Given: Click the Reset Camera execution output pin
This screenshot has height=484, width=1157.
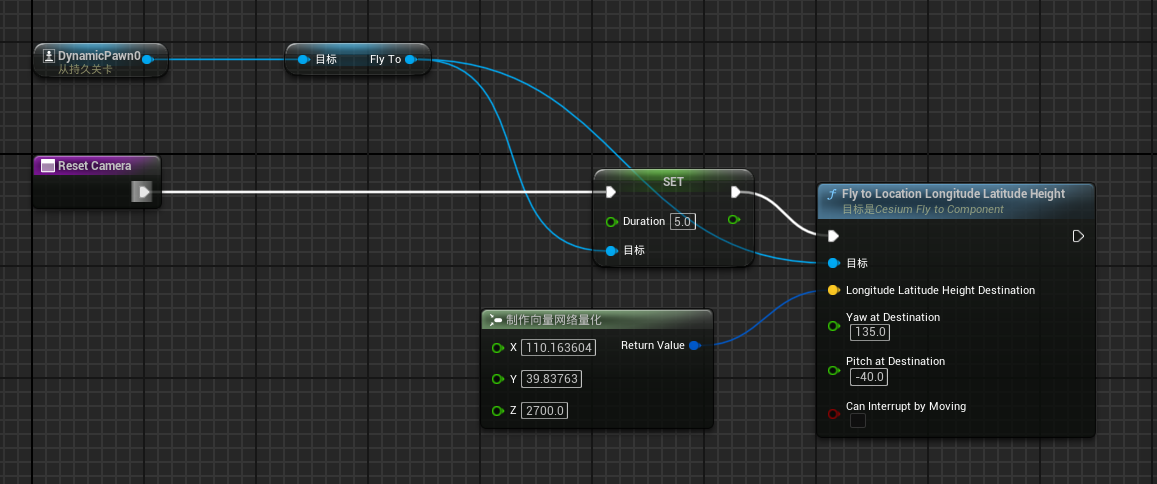Looking at the screenshot, I should pyautogui.click(x=142, y=193).
